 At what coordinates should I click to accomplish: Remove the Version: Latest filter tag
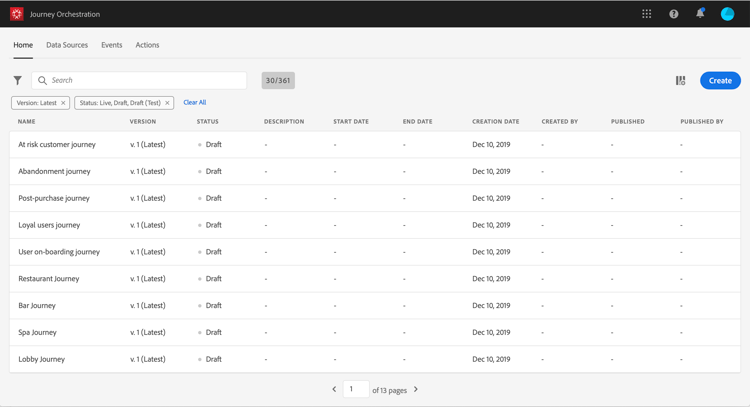[x=63, y=103]
